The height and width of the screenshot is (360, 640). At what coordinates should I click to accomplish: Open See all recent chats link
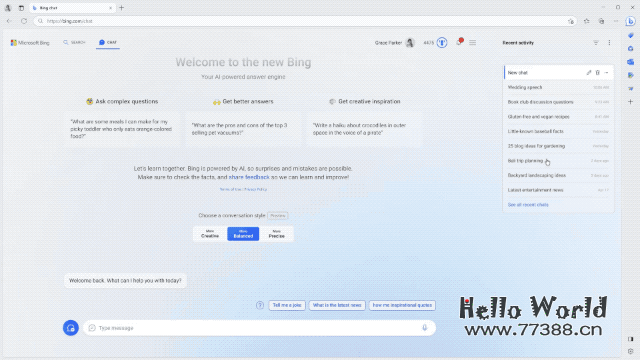pyautogui.click(x=528, y=205)
